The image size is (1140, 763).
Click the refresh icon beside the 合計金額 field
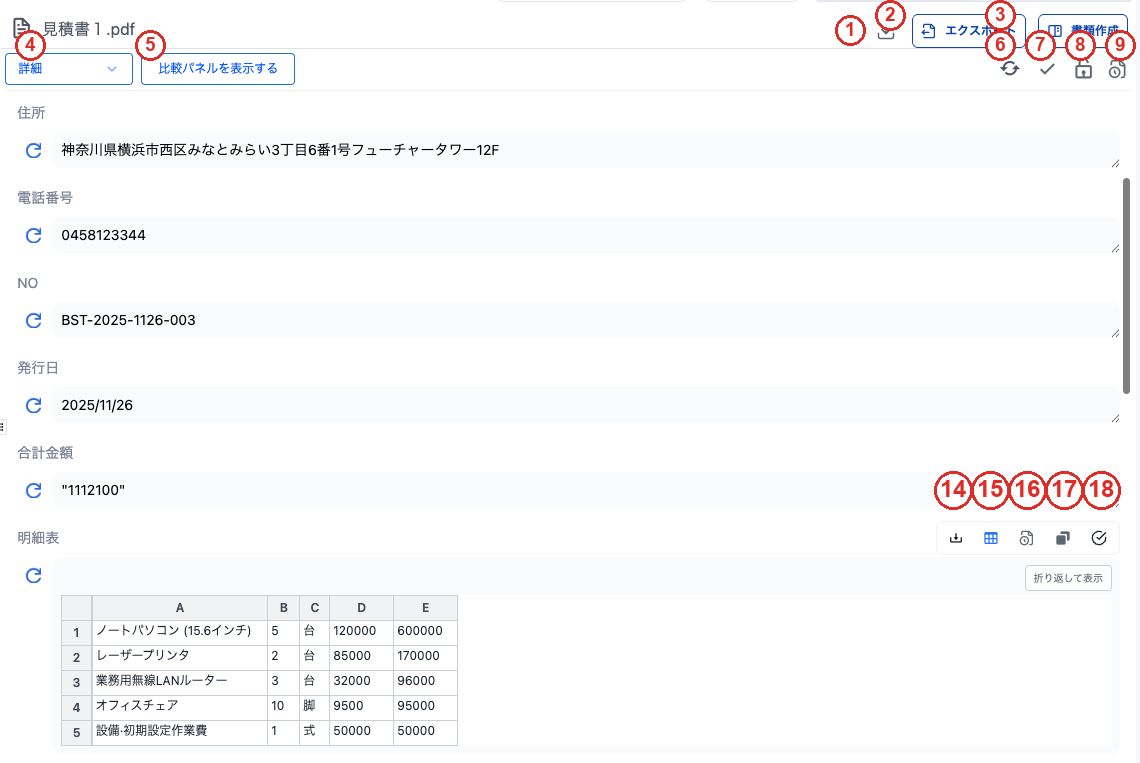coord(33,491)
